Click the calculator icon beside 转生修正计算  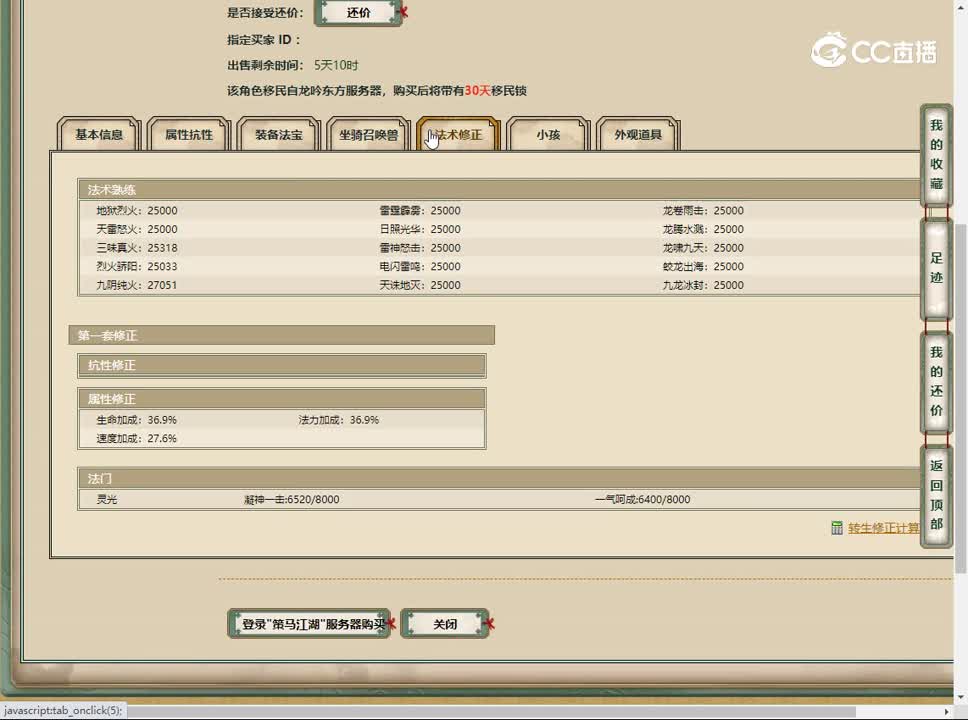837,528
